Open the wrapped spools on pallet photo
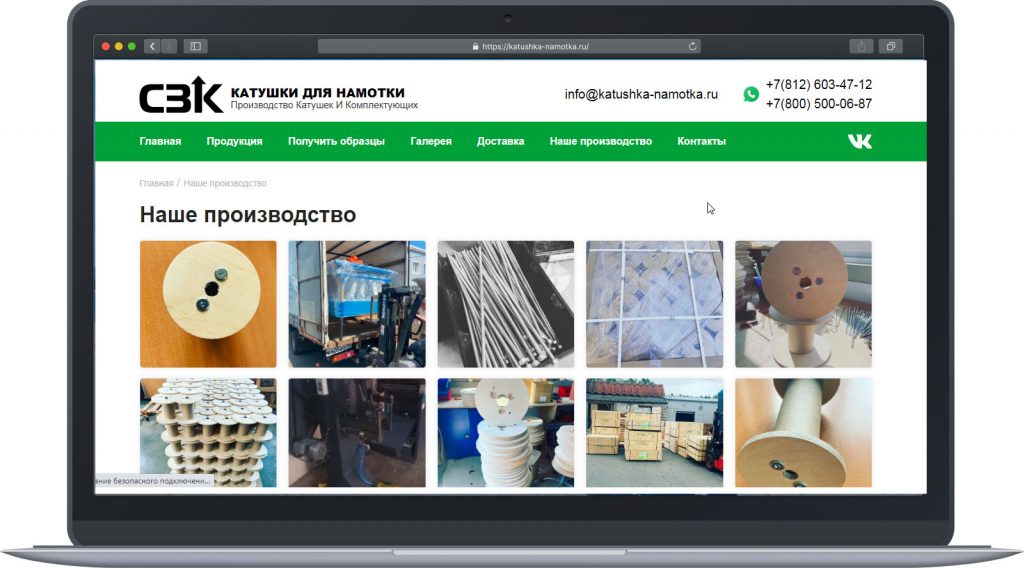Screen dimensions: 1024x568 point(654,304)
